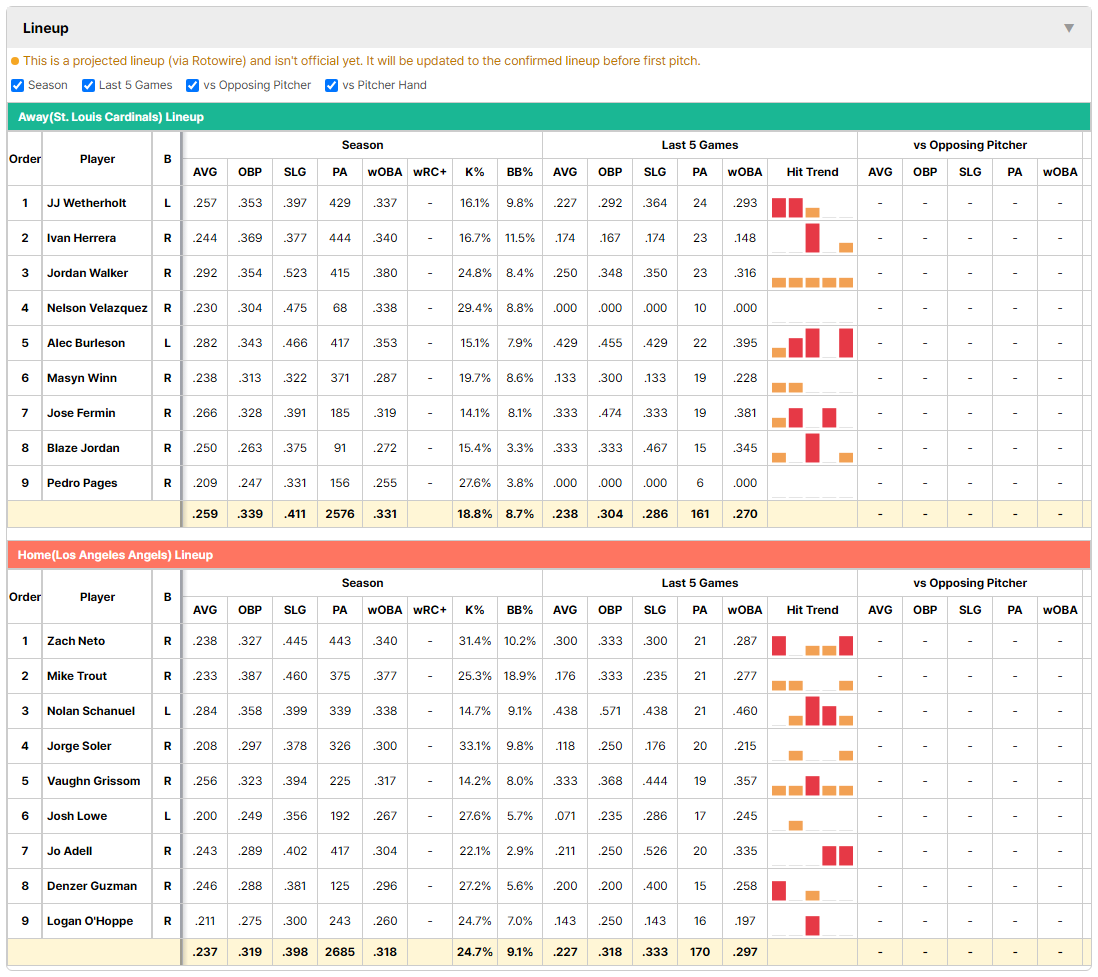Viewport: 1098px width, 977px height.
Task: Click Logan O'Hoppe's hit trend bar
Action: [812, 925]
